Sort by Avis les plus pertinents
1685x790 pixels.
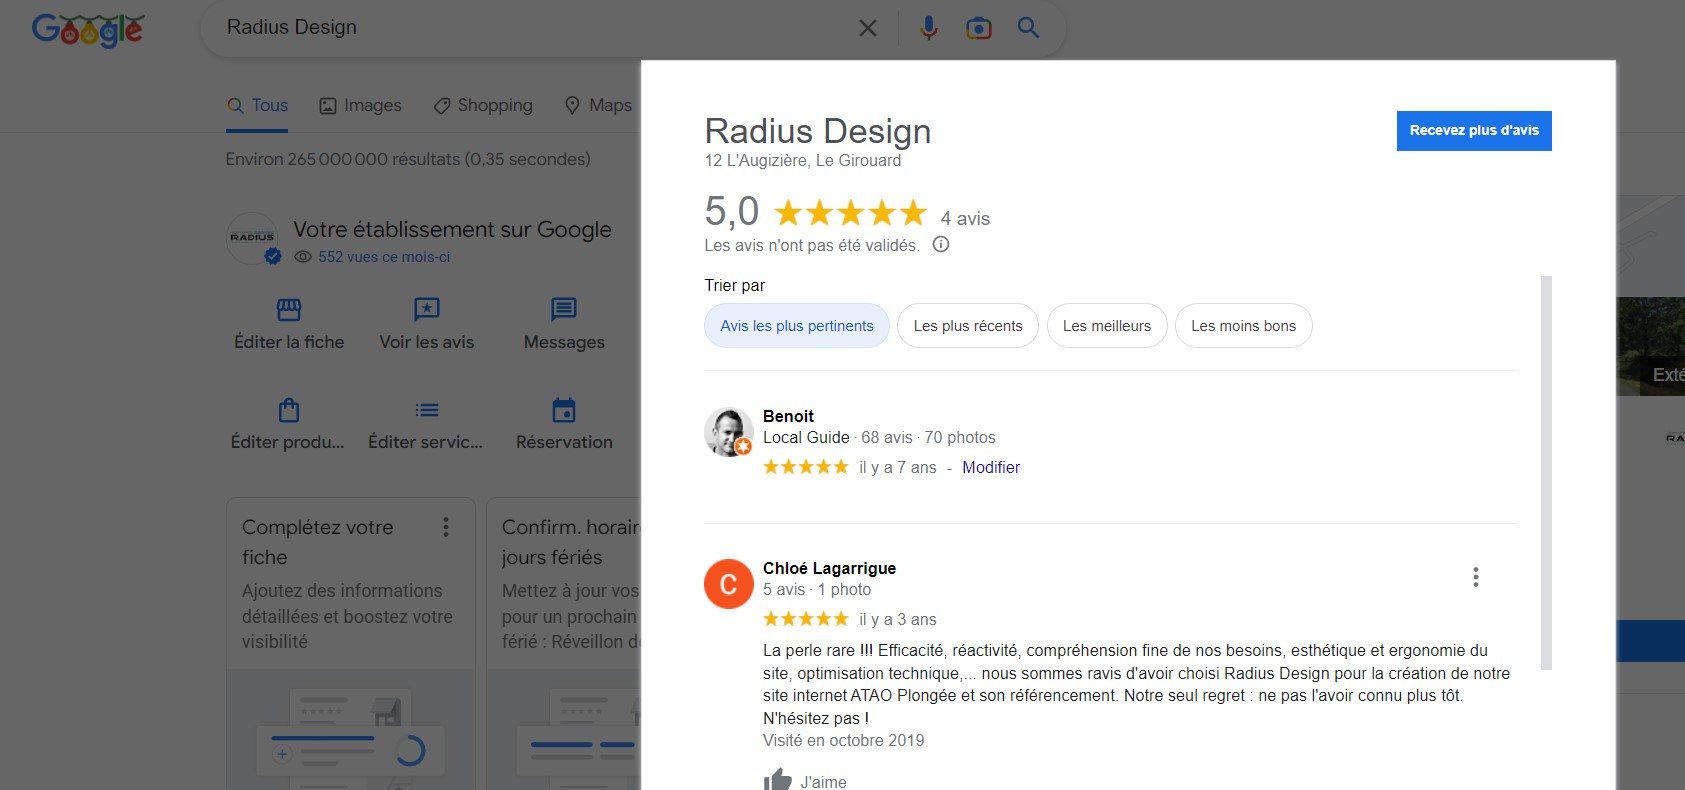(797, 326)
